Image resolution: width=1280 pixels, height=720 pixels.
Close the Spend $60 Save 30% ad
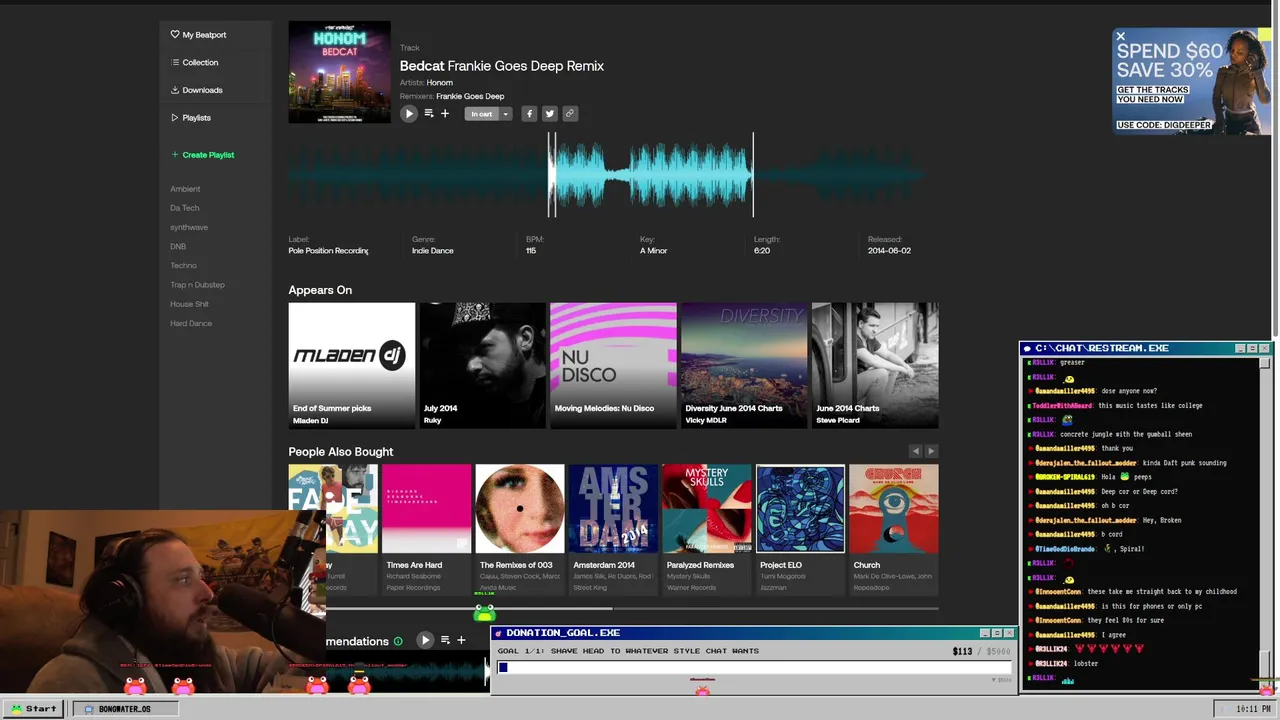click(x=1120, y=36)
